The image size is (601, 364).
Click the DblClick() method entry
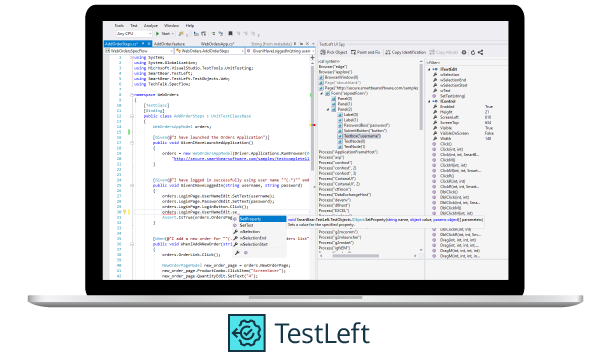[x=449, y=192]
